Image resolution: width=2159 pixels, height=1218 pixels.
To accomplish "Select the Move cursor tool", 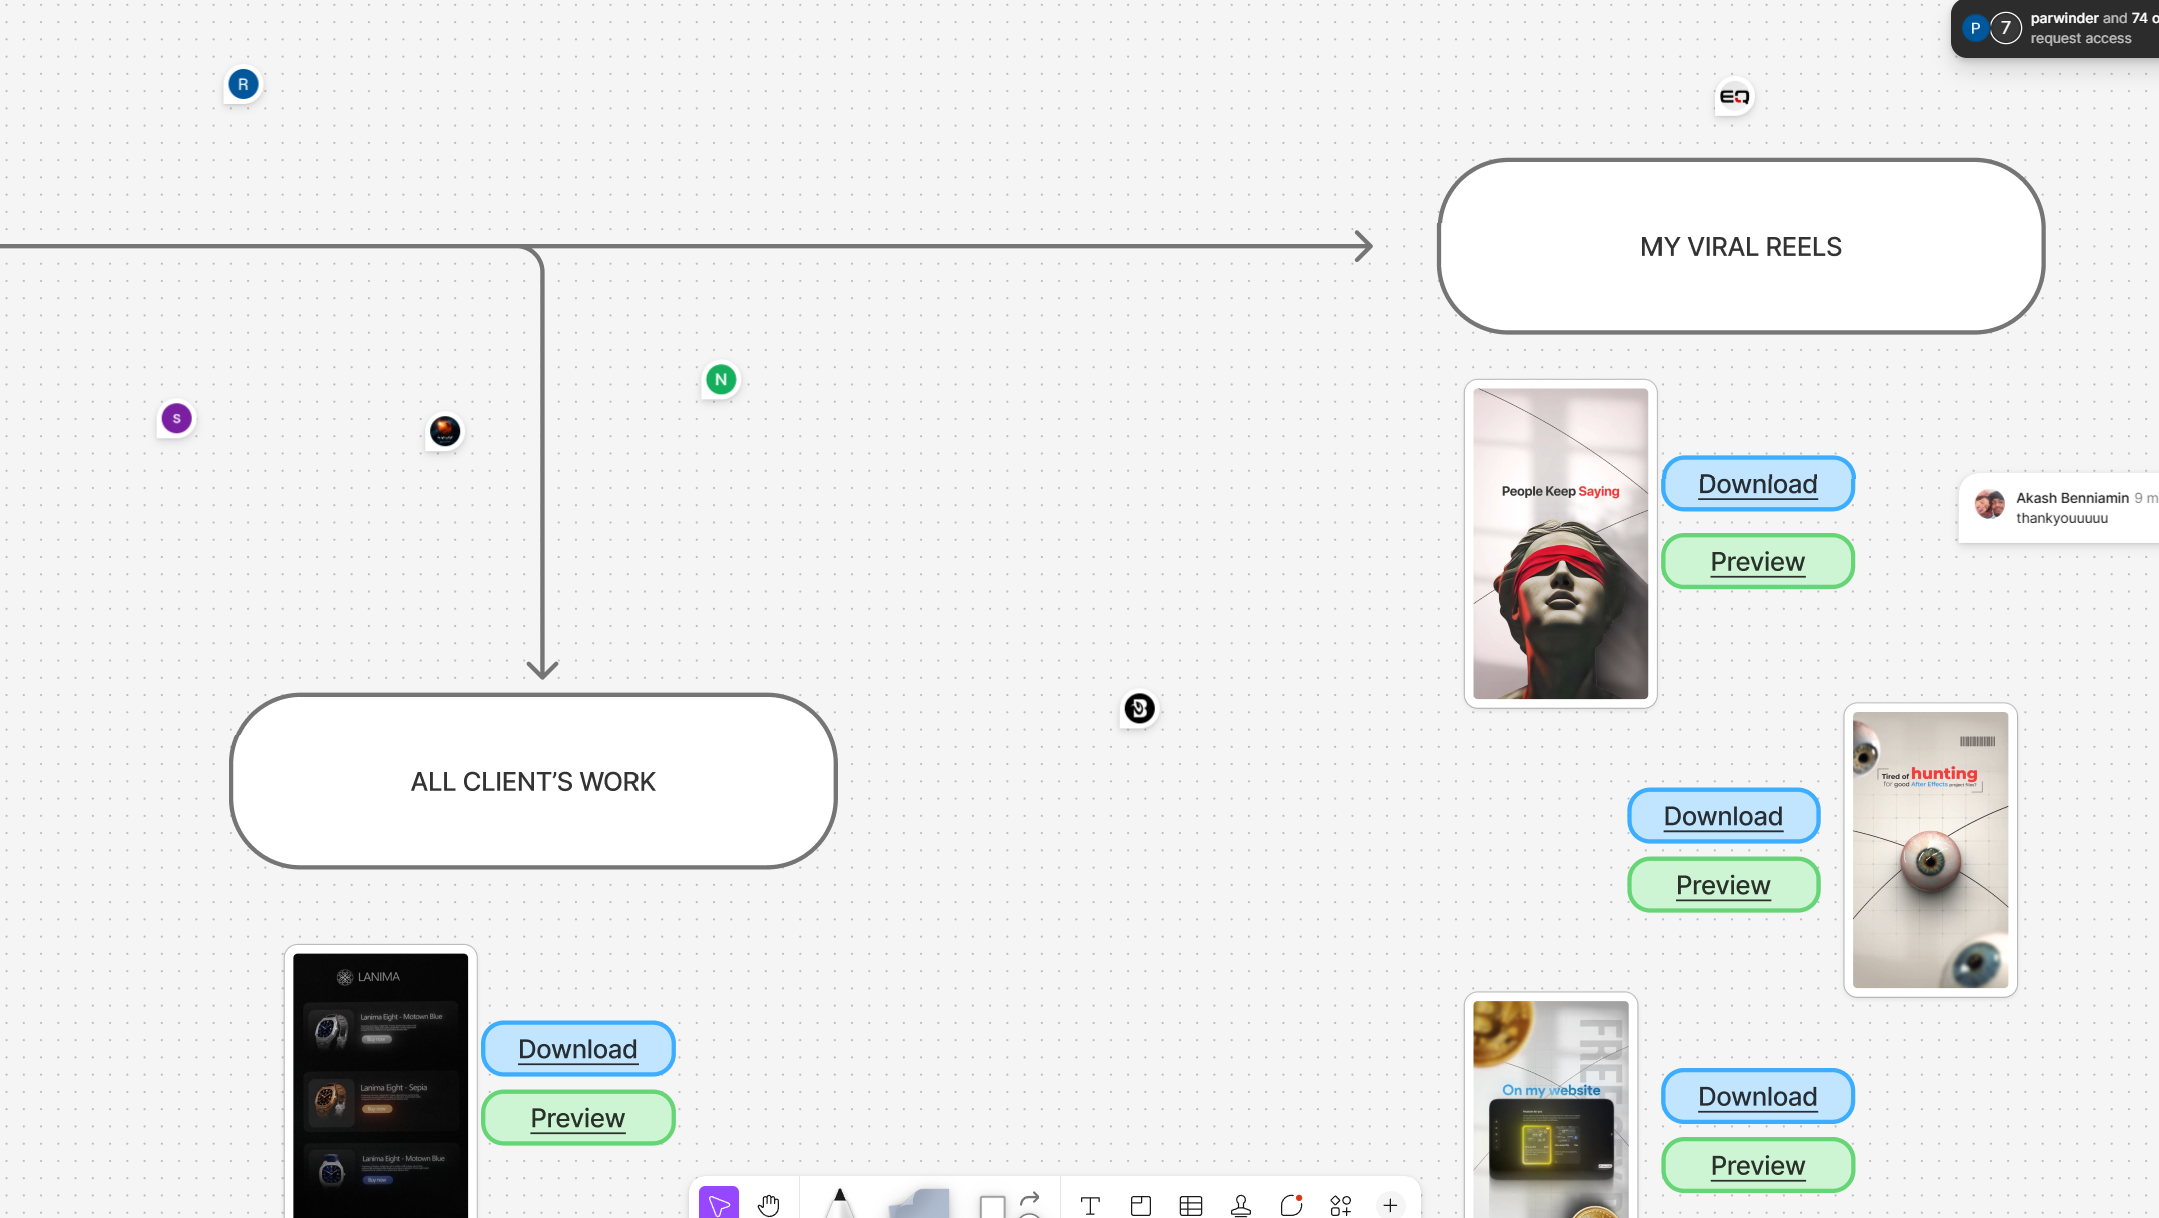I will (719, 1204).
